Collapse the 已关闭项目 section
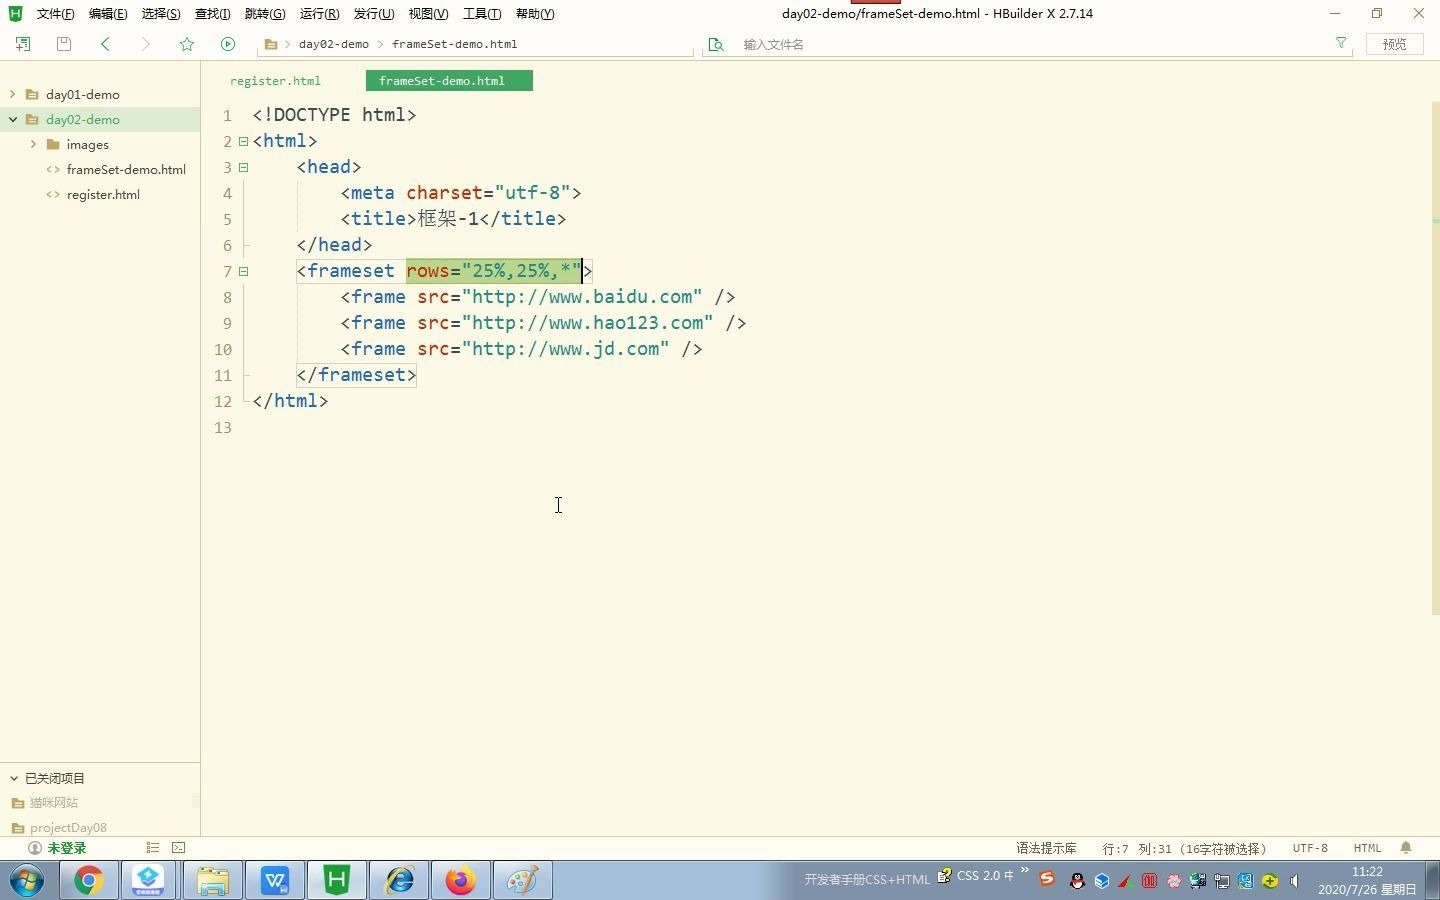The width and height of the screenshot is (1440, 900). [14, 778]
